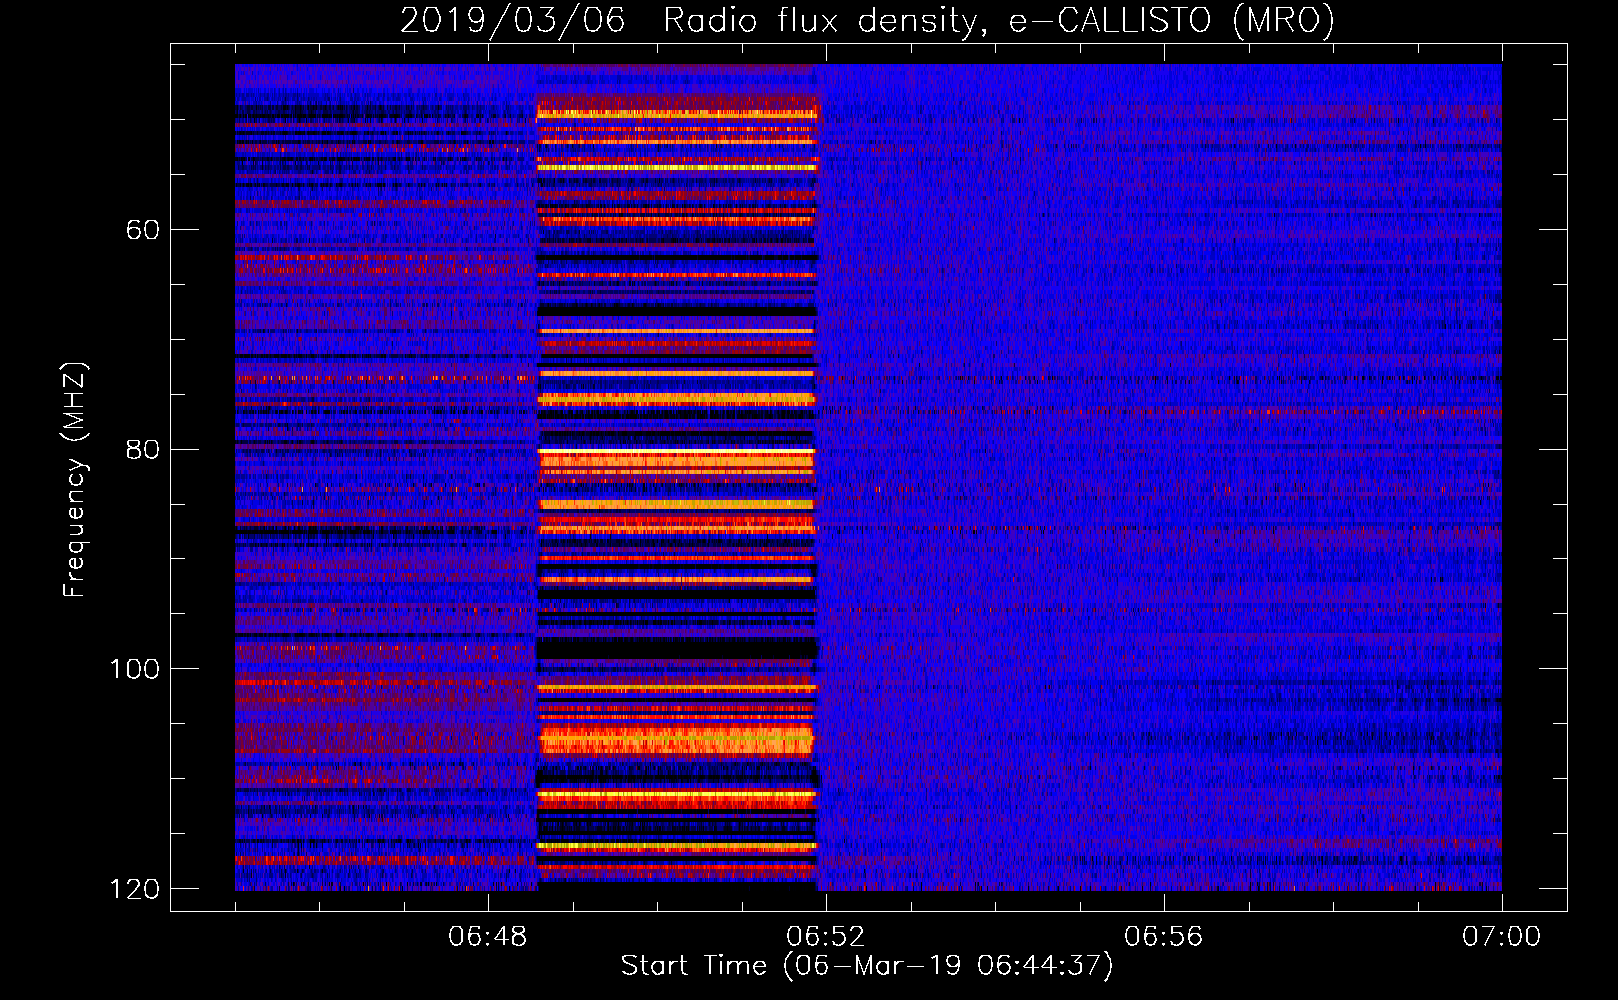Image resolution: width=1618 pixels, height=1000 pixels.
Task: Click the '07:00' time tick label
Action: [x=1502, y=937]
